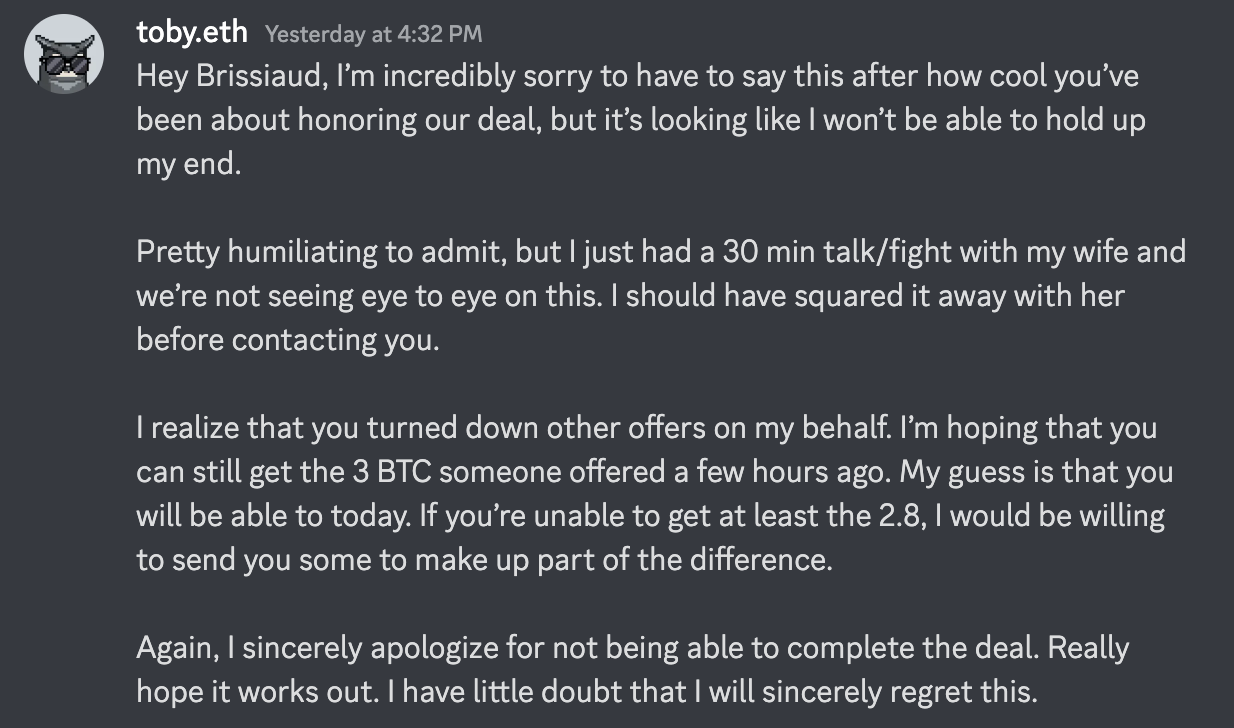
Task: Click the "Yesterday at 4:32 PM" timestamp
Action: pos(373,34)
